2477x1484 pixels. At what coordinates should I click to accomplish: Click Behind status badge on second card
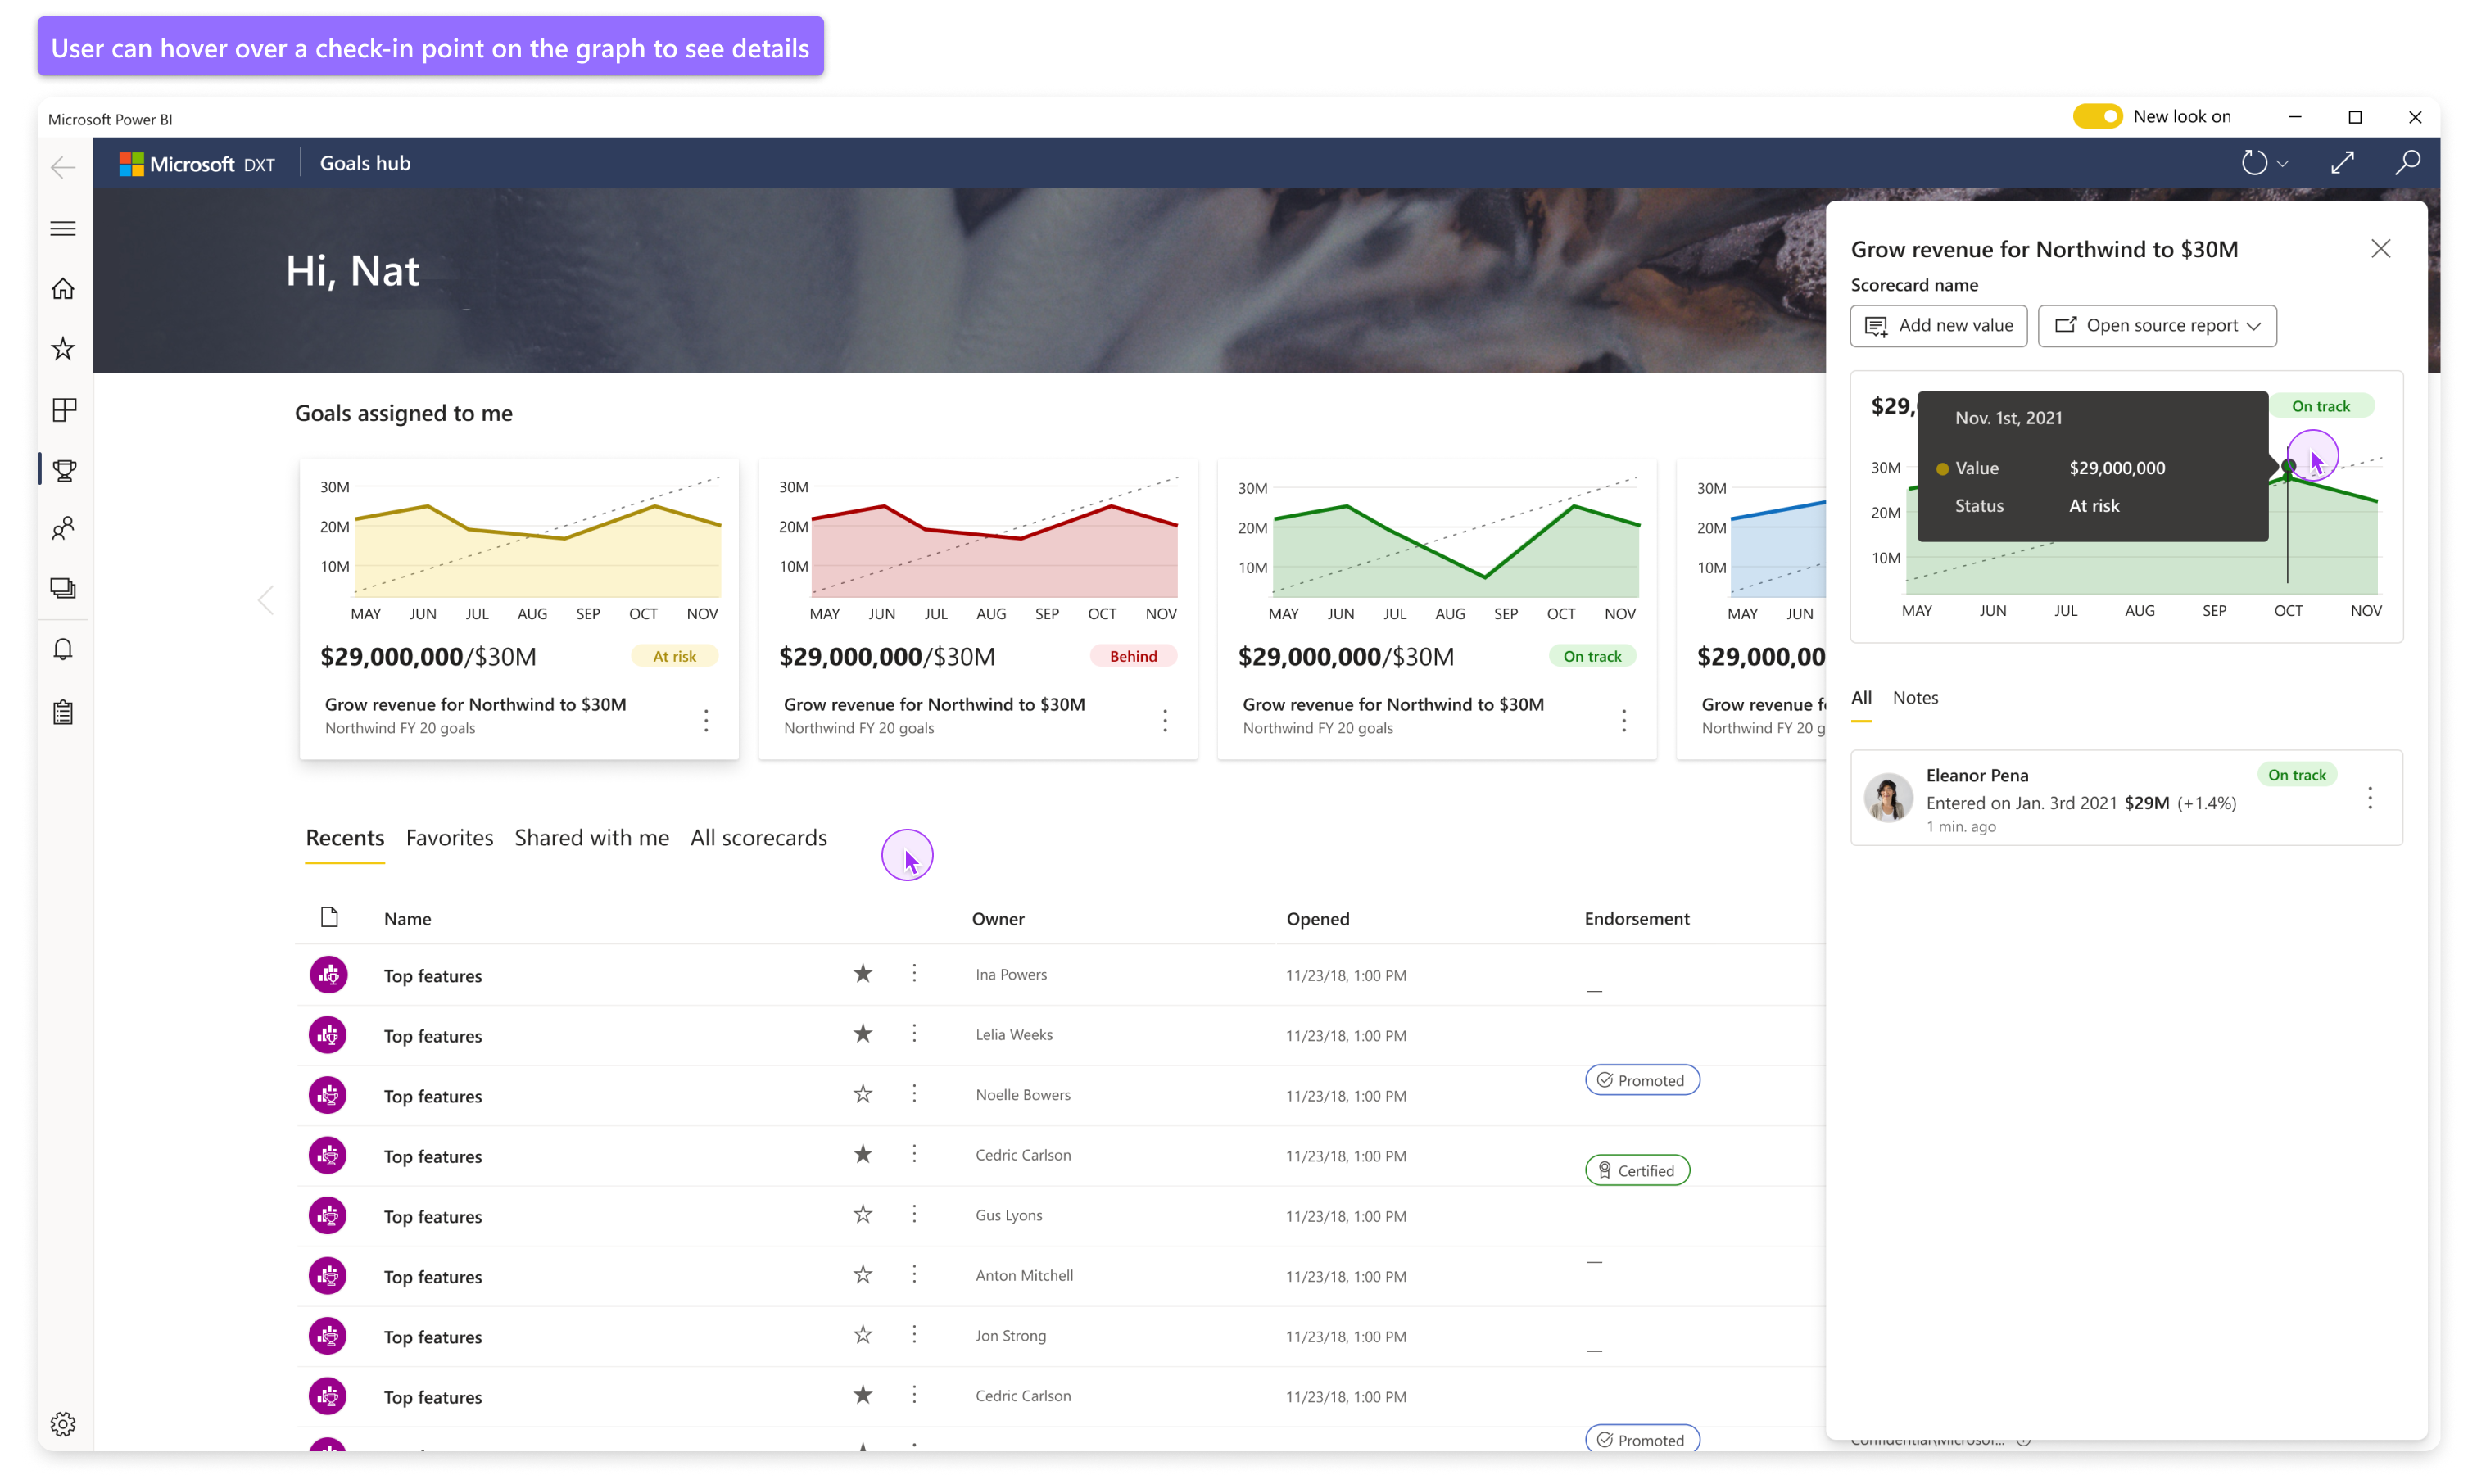click(1133, 656)
